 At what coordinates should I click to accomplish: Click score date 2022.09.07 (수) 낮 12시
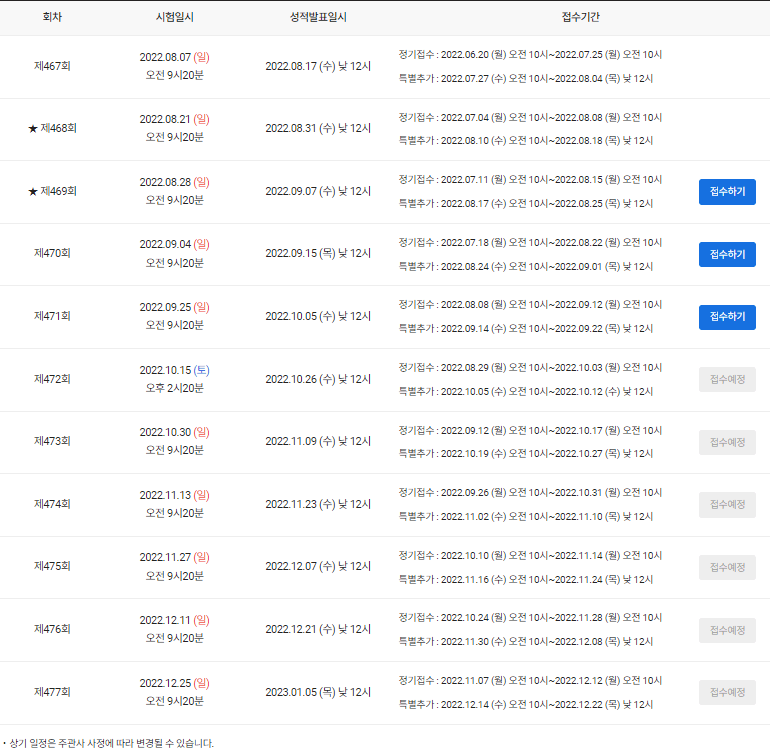[x=318, y=192]
